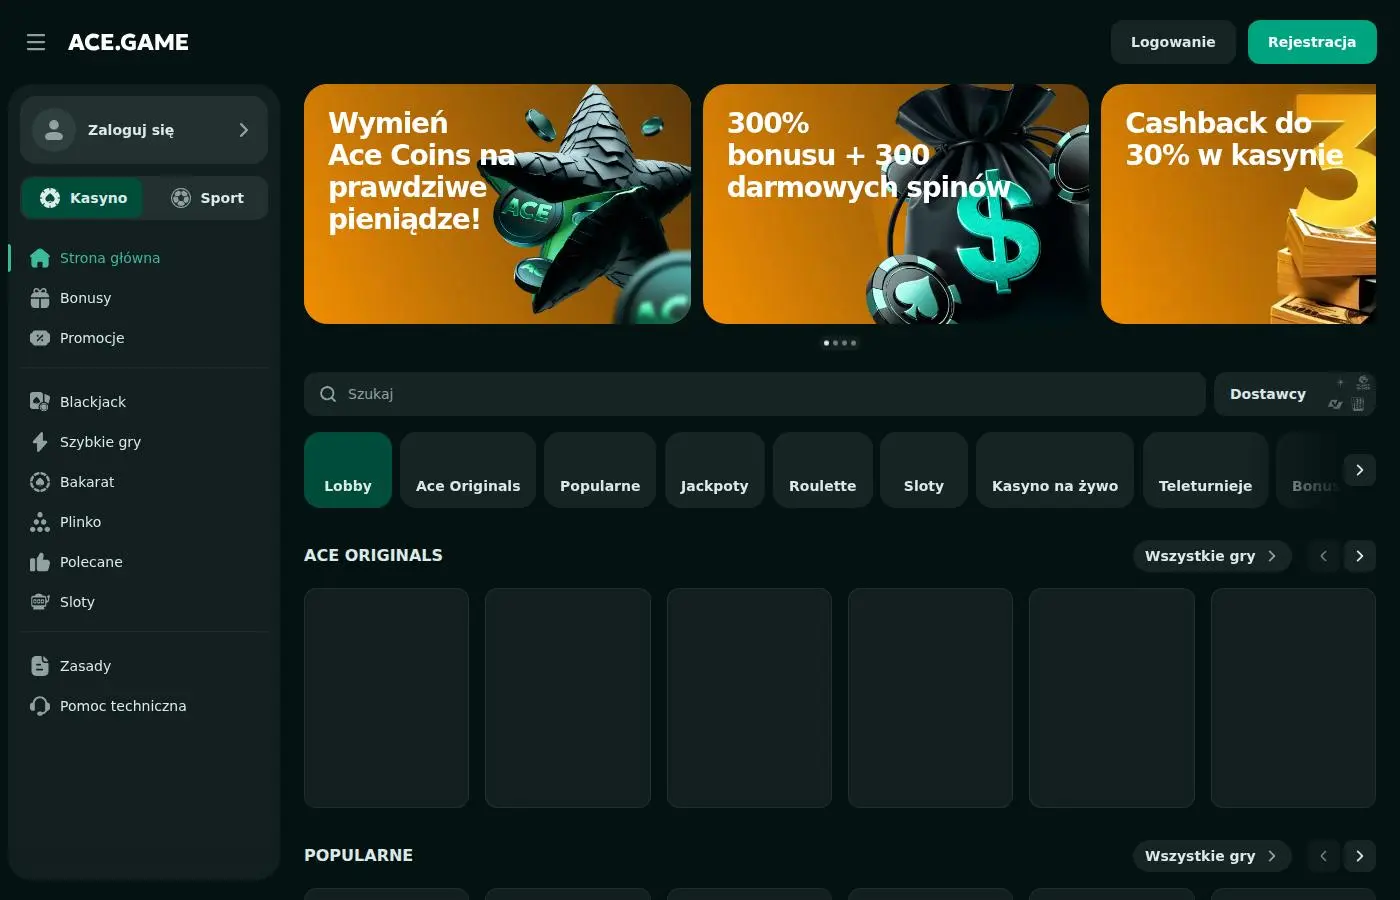This screenshot has width=1400, height=900.
Task: Go to previous Popularne games
Action: pyautogui.click(x=1324, y=856)
